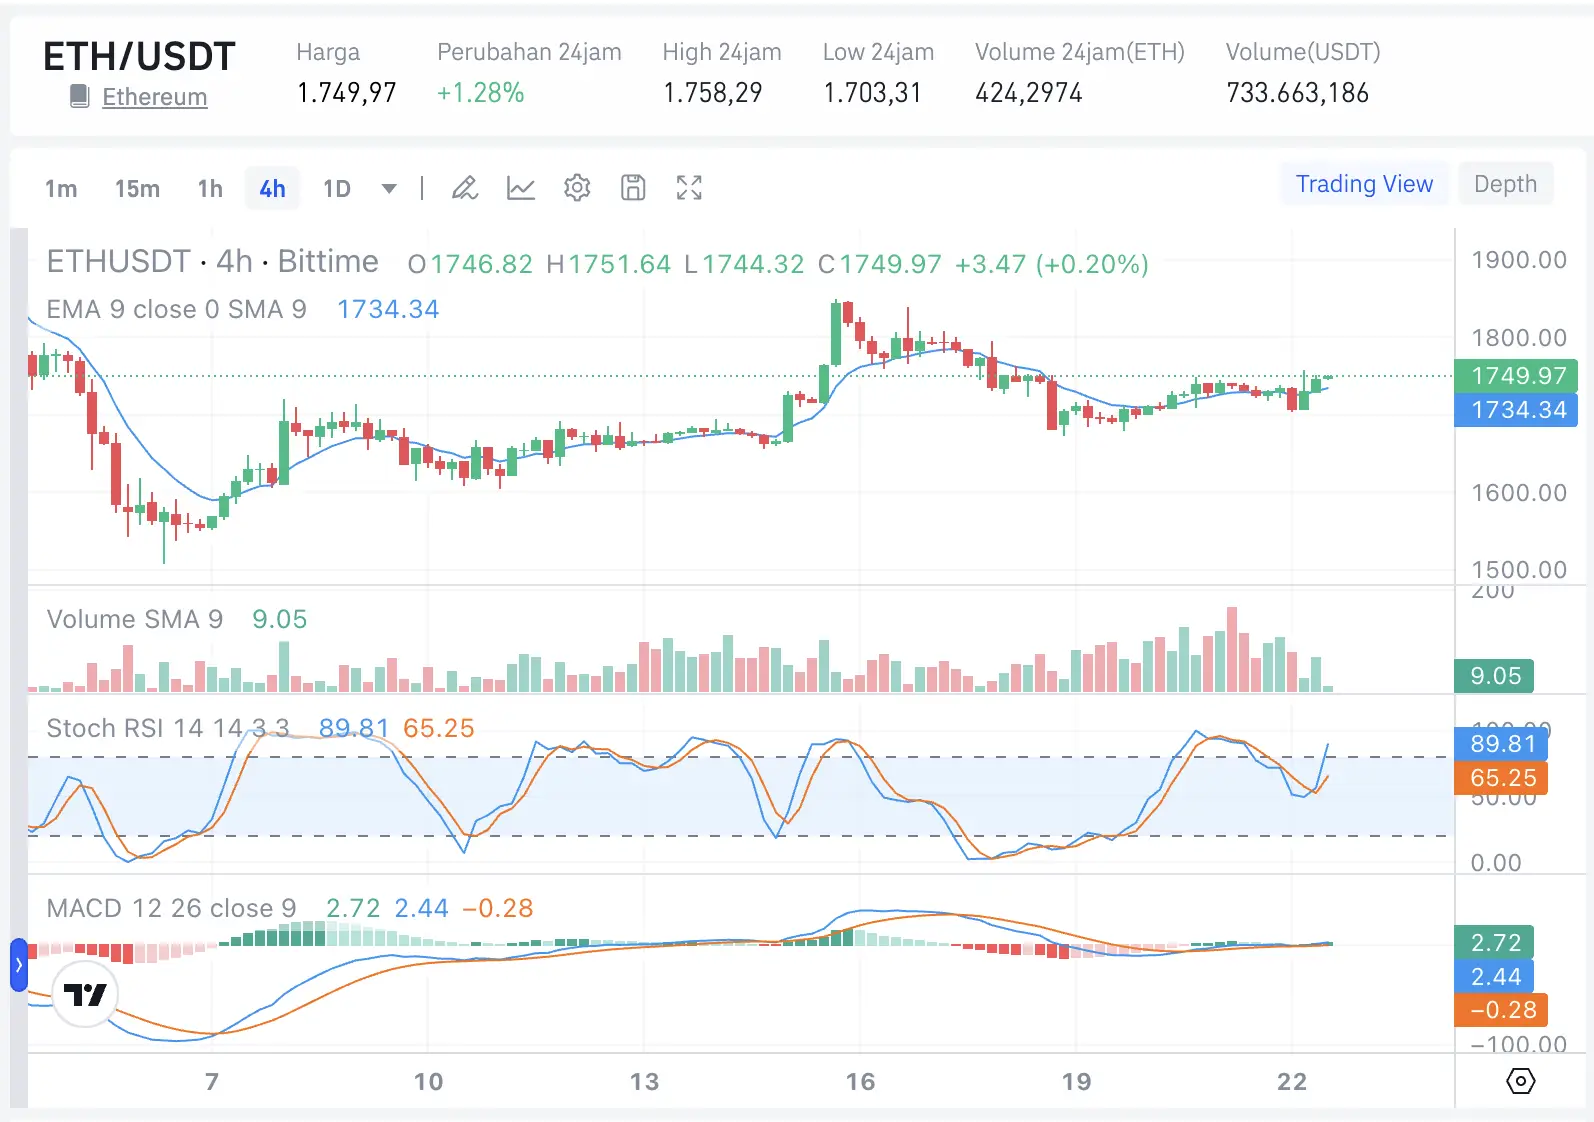Click the MACD 12 26 close 9 legend
This screenshot has width=1594, height=1122.
(172, 908)
